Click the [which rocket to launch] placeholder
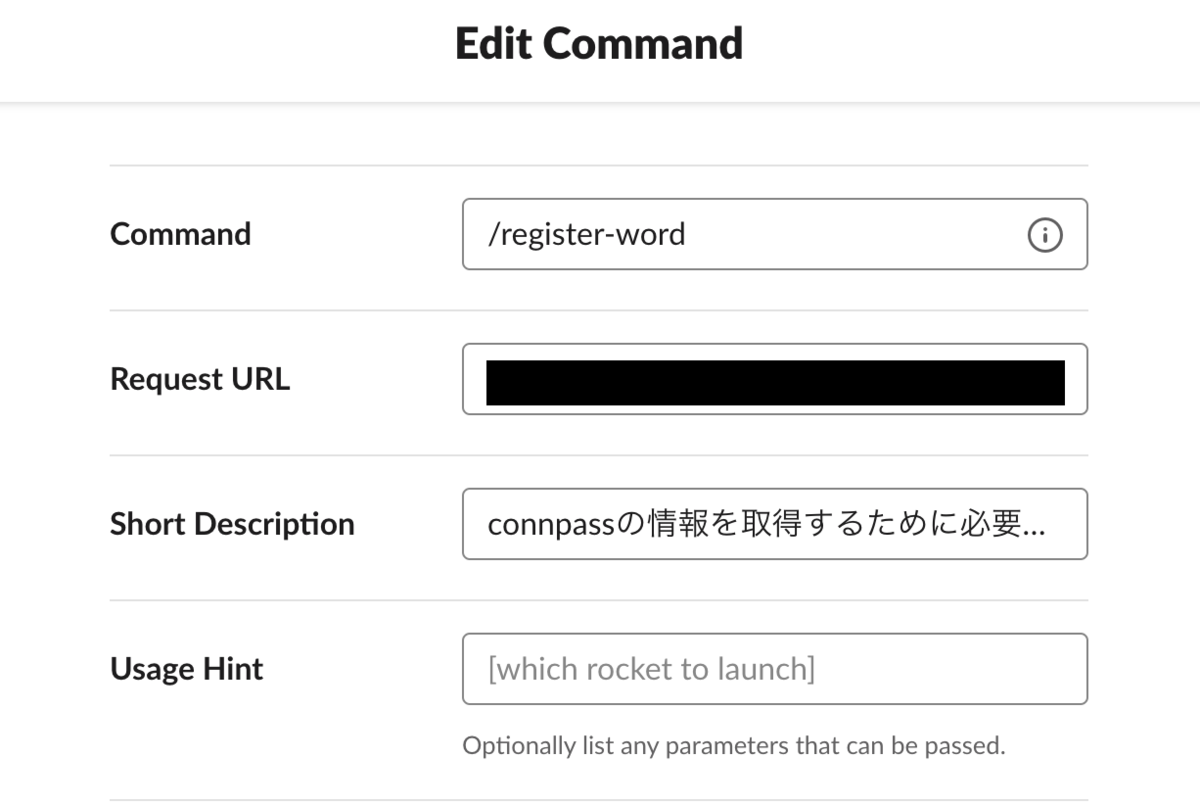 coord(651,669)
